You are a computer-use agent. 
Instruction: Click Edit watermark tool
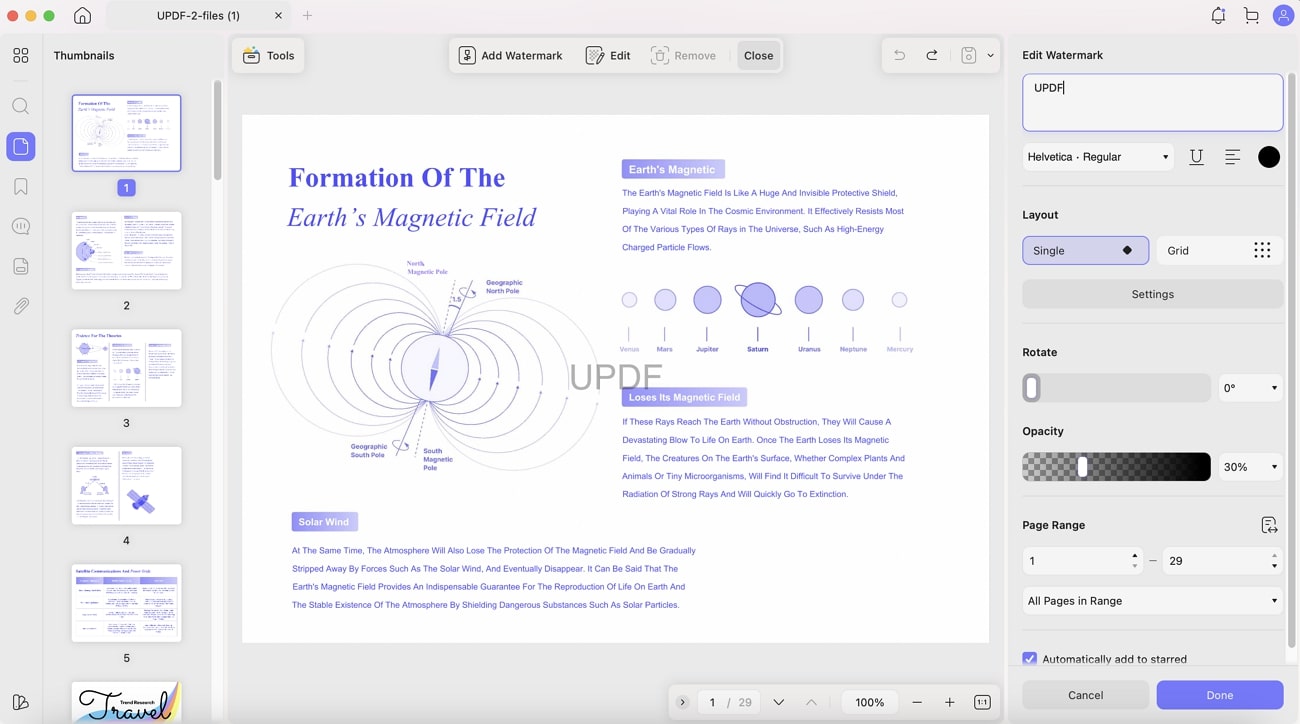point(608,55)
